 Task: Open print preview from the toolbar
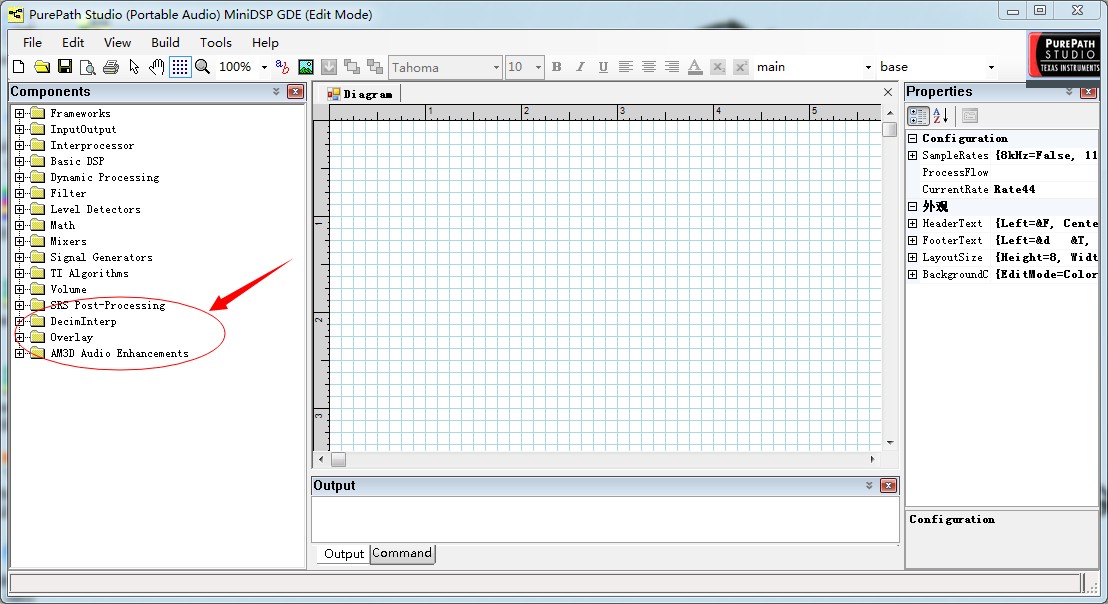point(88,67)
